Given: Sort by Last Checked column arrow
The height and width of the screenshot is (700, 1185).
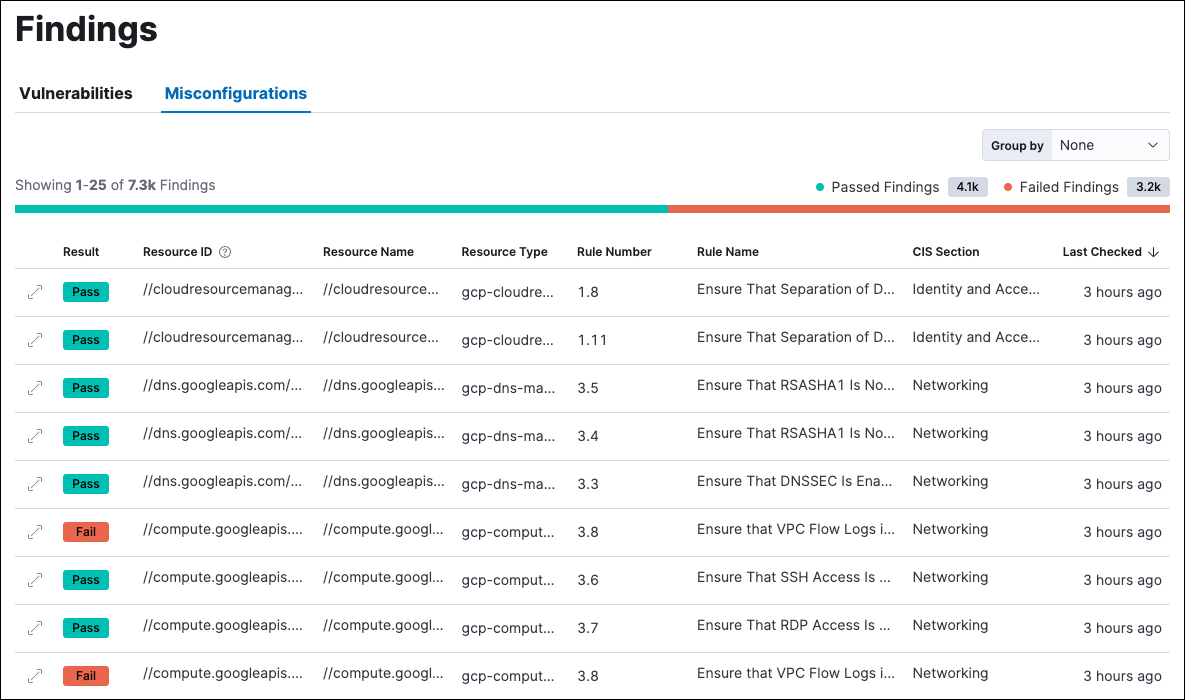Looking at the screenshot, I should tap(1154, 252).
